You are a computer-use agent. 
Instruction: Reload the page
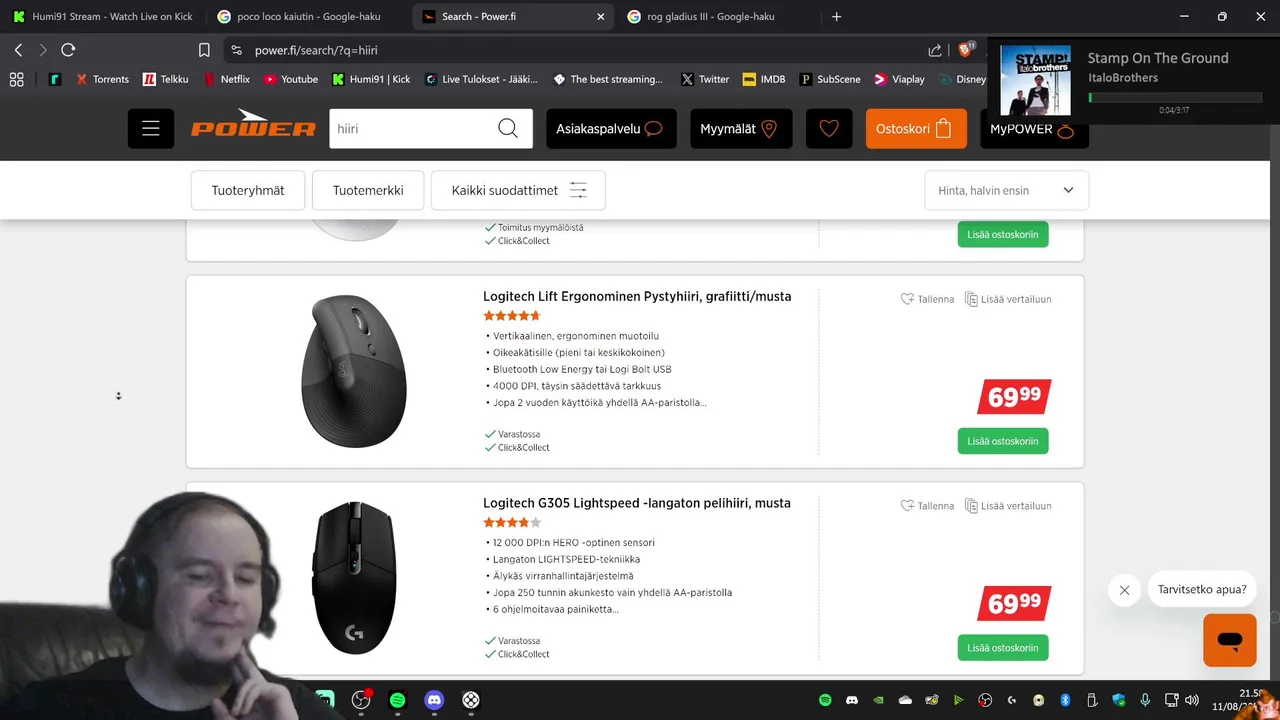coord(68,50)
